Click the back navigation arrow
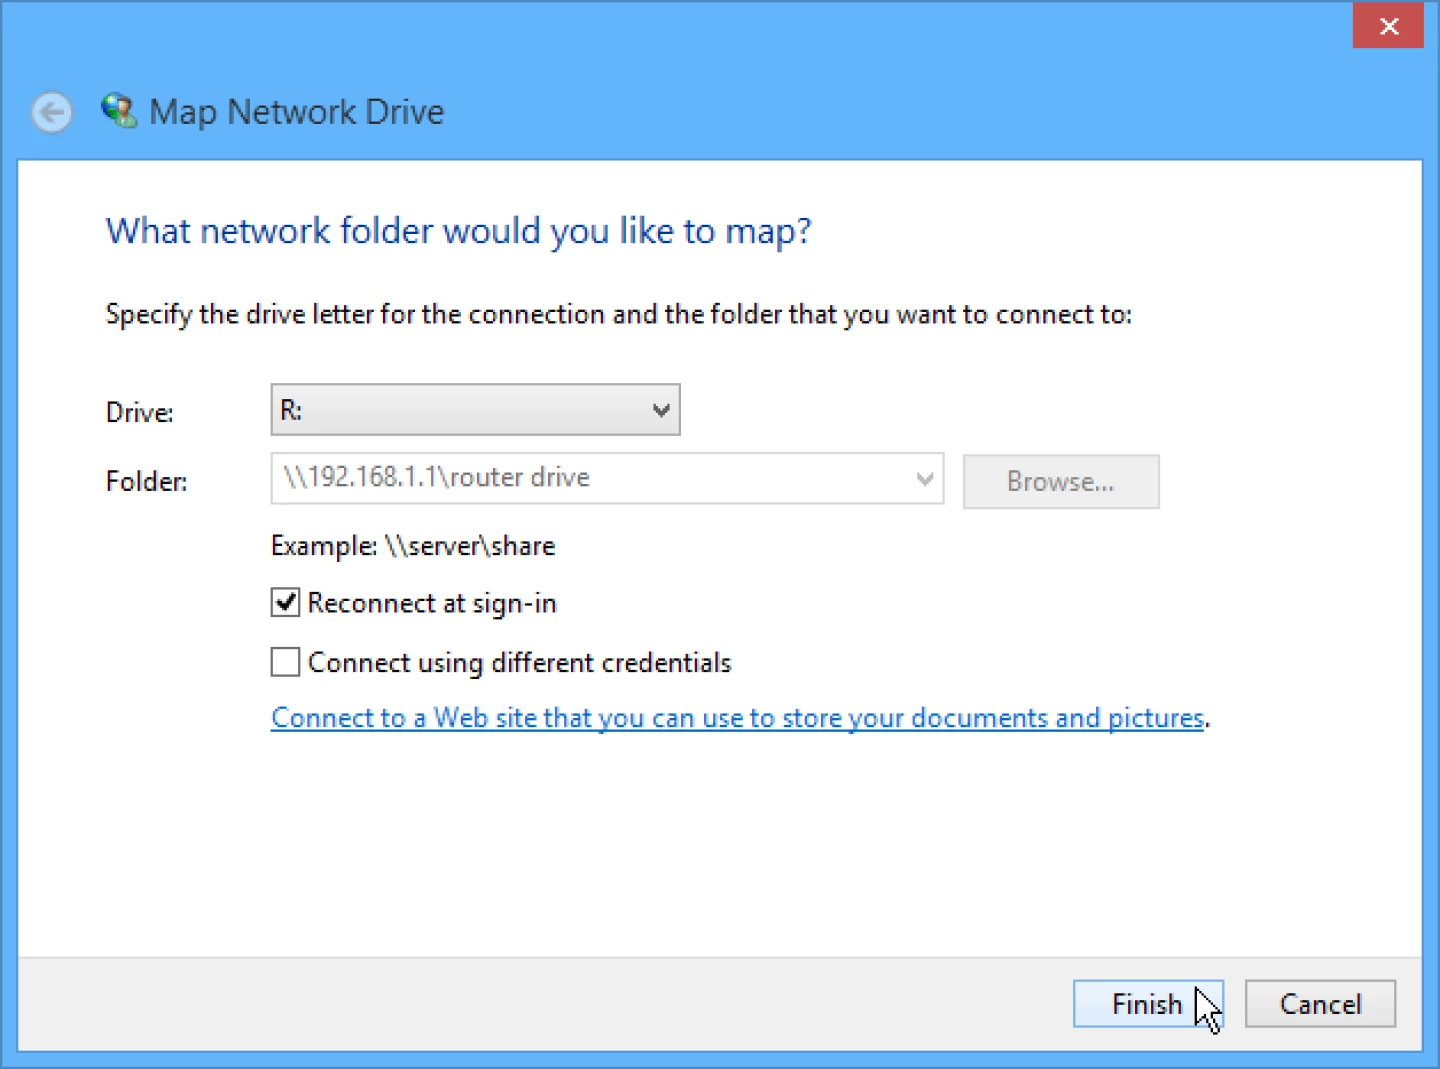The image size is (1440, 1069). pyautogui.click(x=51, y=112)
